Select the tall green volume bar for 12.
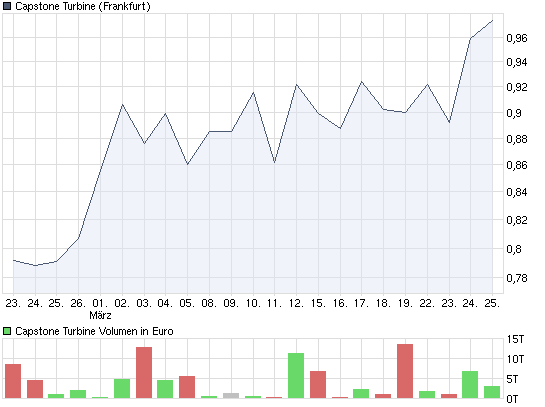This screenshot has height=407, width=545. [x=296, y=376]
